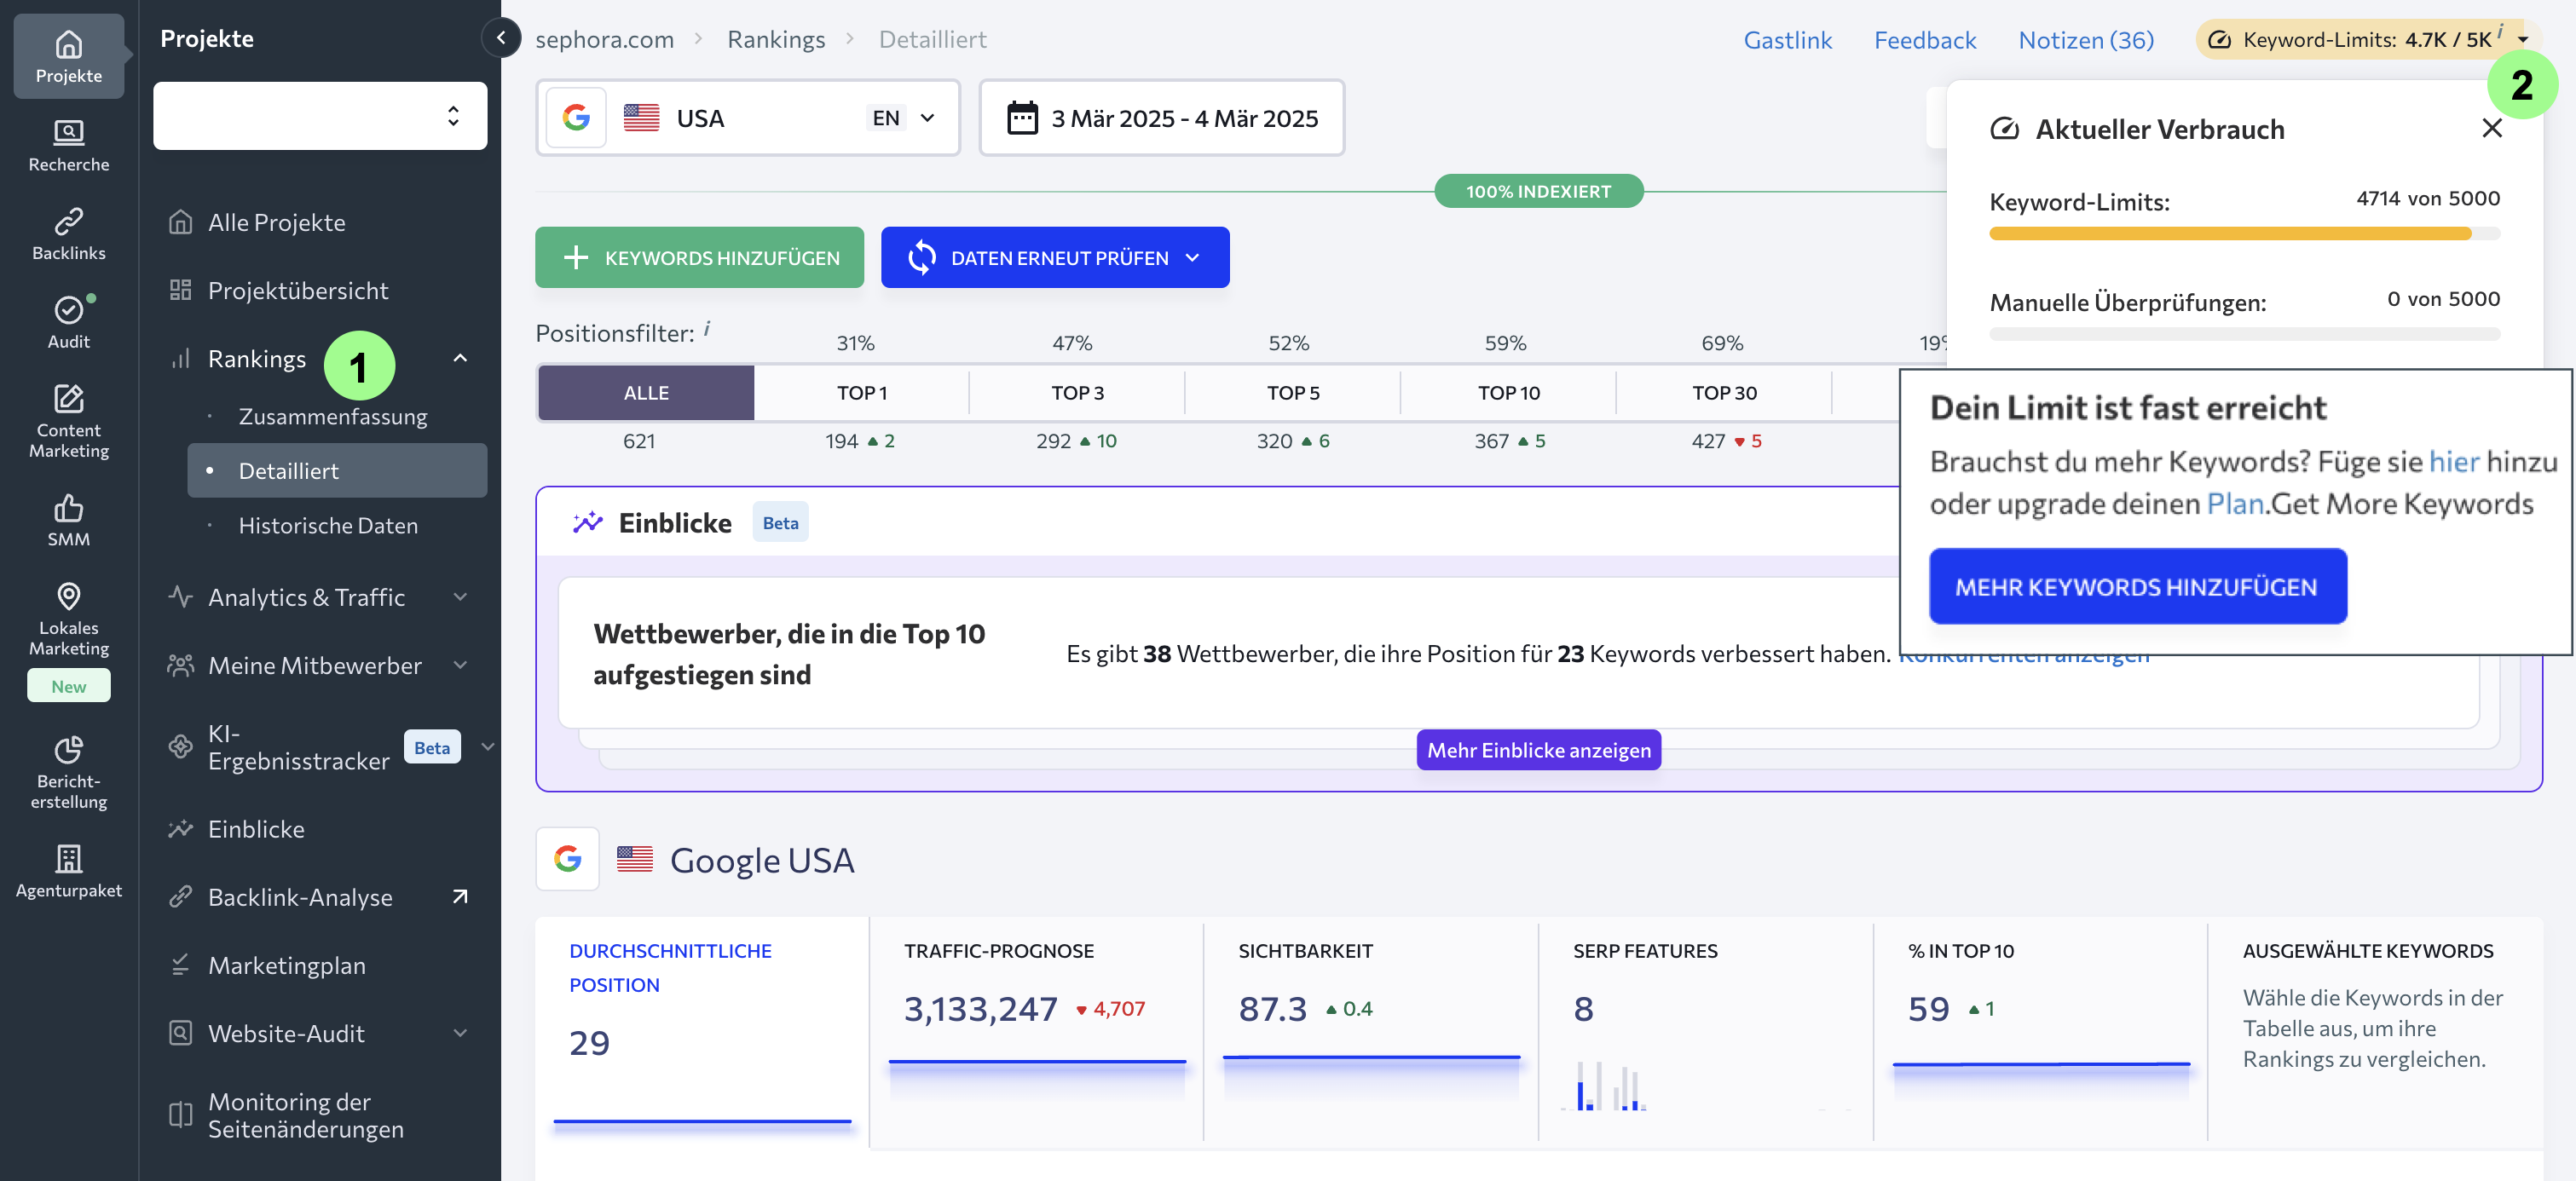Click the KI-Ergebnisstracker icon
2576x1181 pixels.
(x=180, y=746)
